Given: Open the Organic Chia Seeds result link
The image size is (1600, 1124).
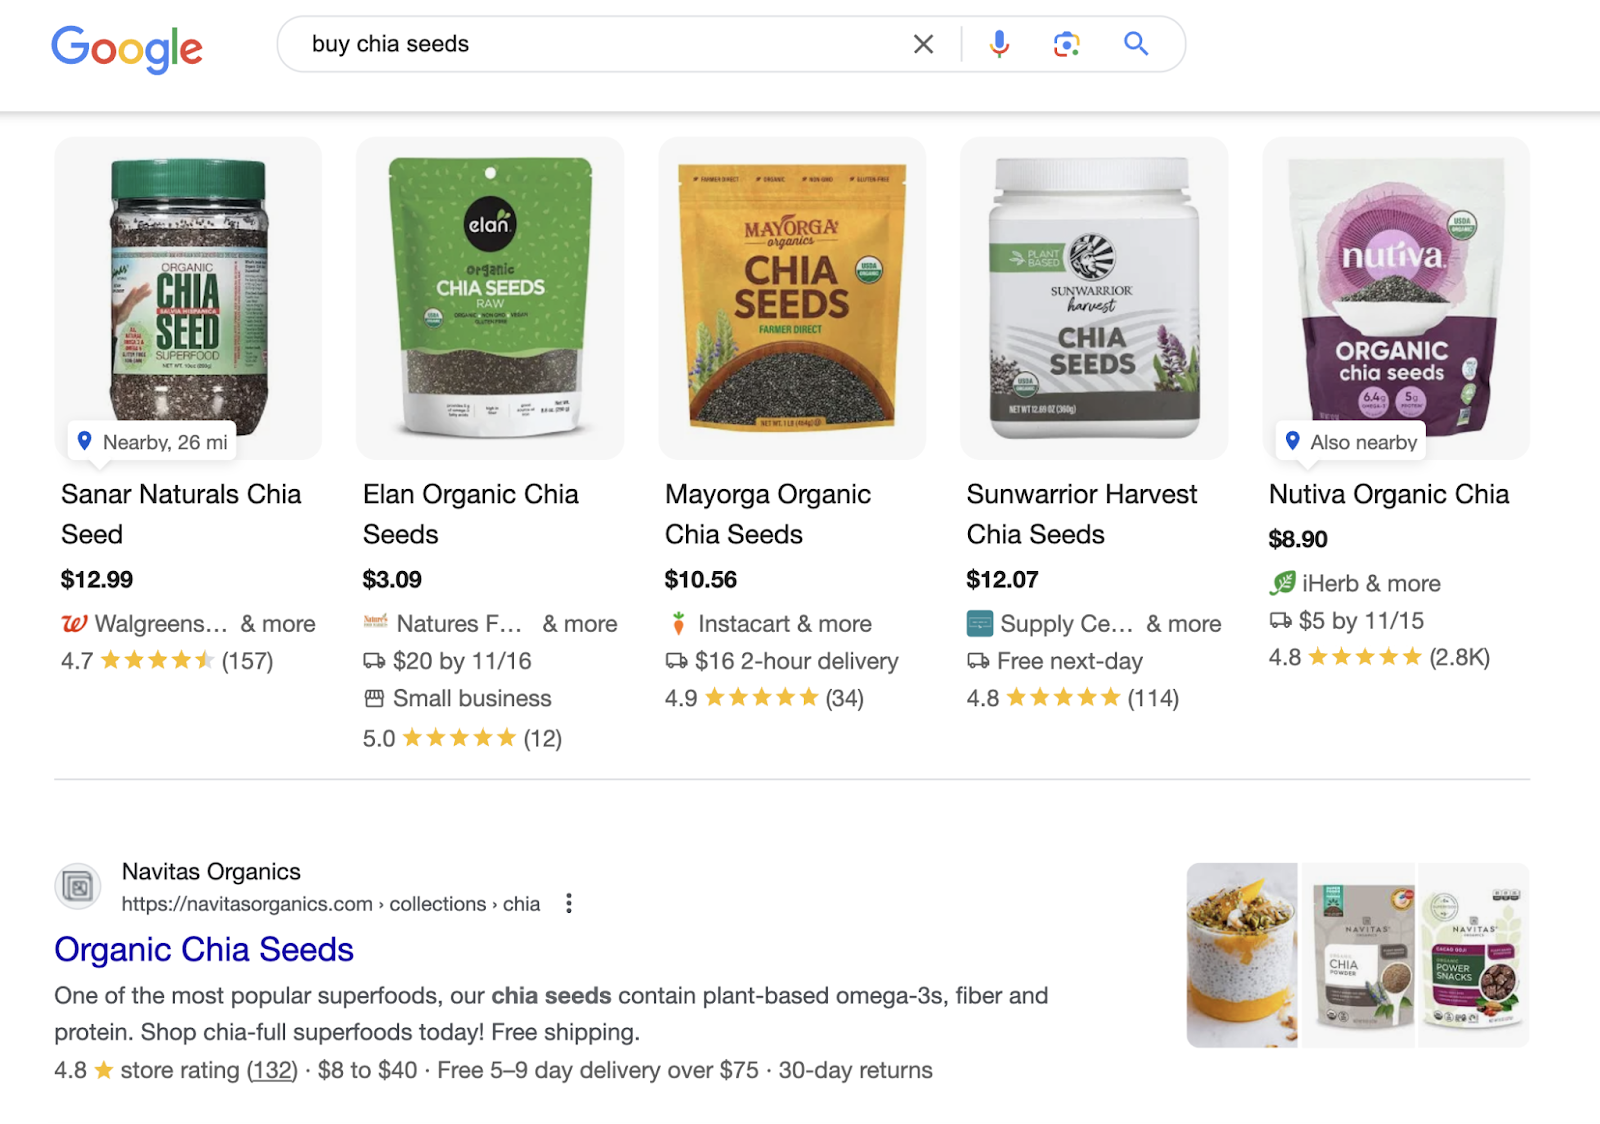Looking at the screenshot, I should (x=203, y=949).
